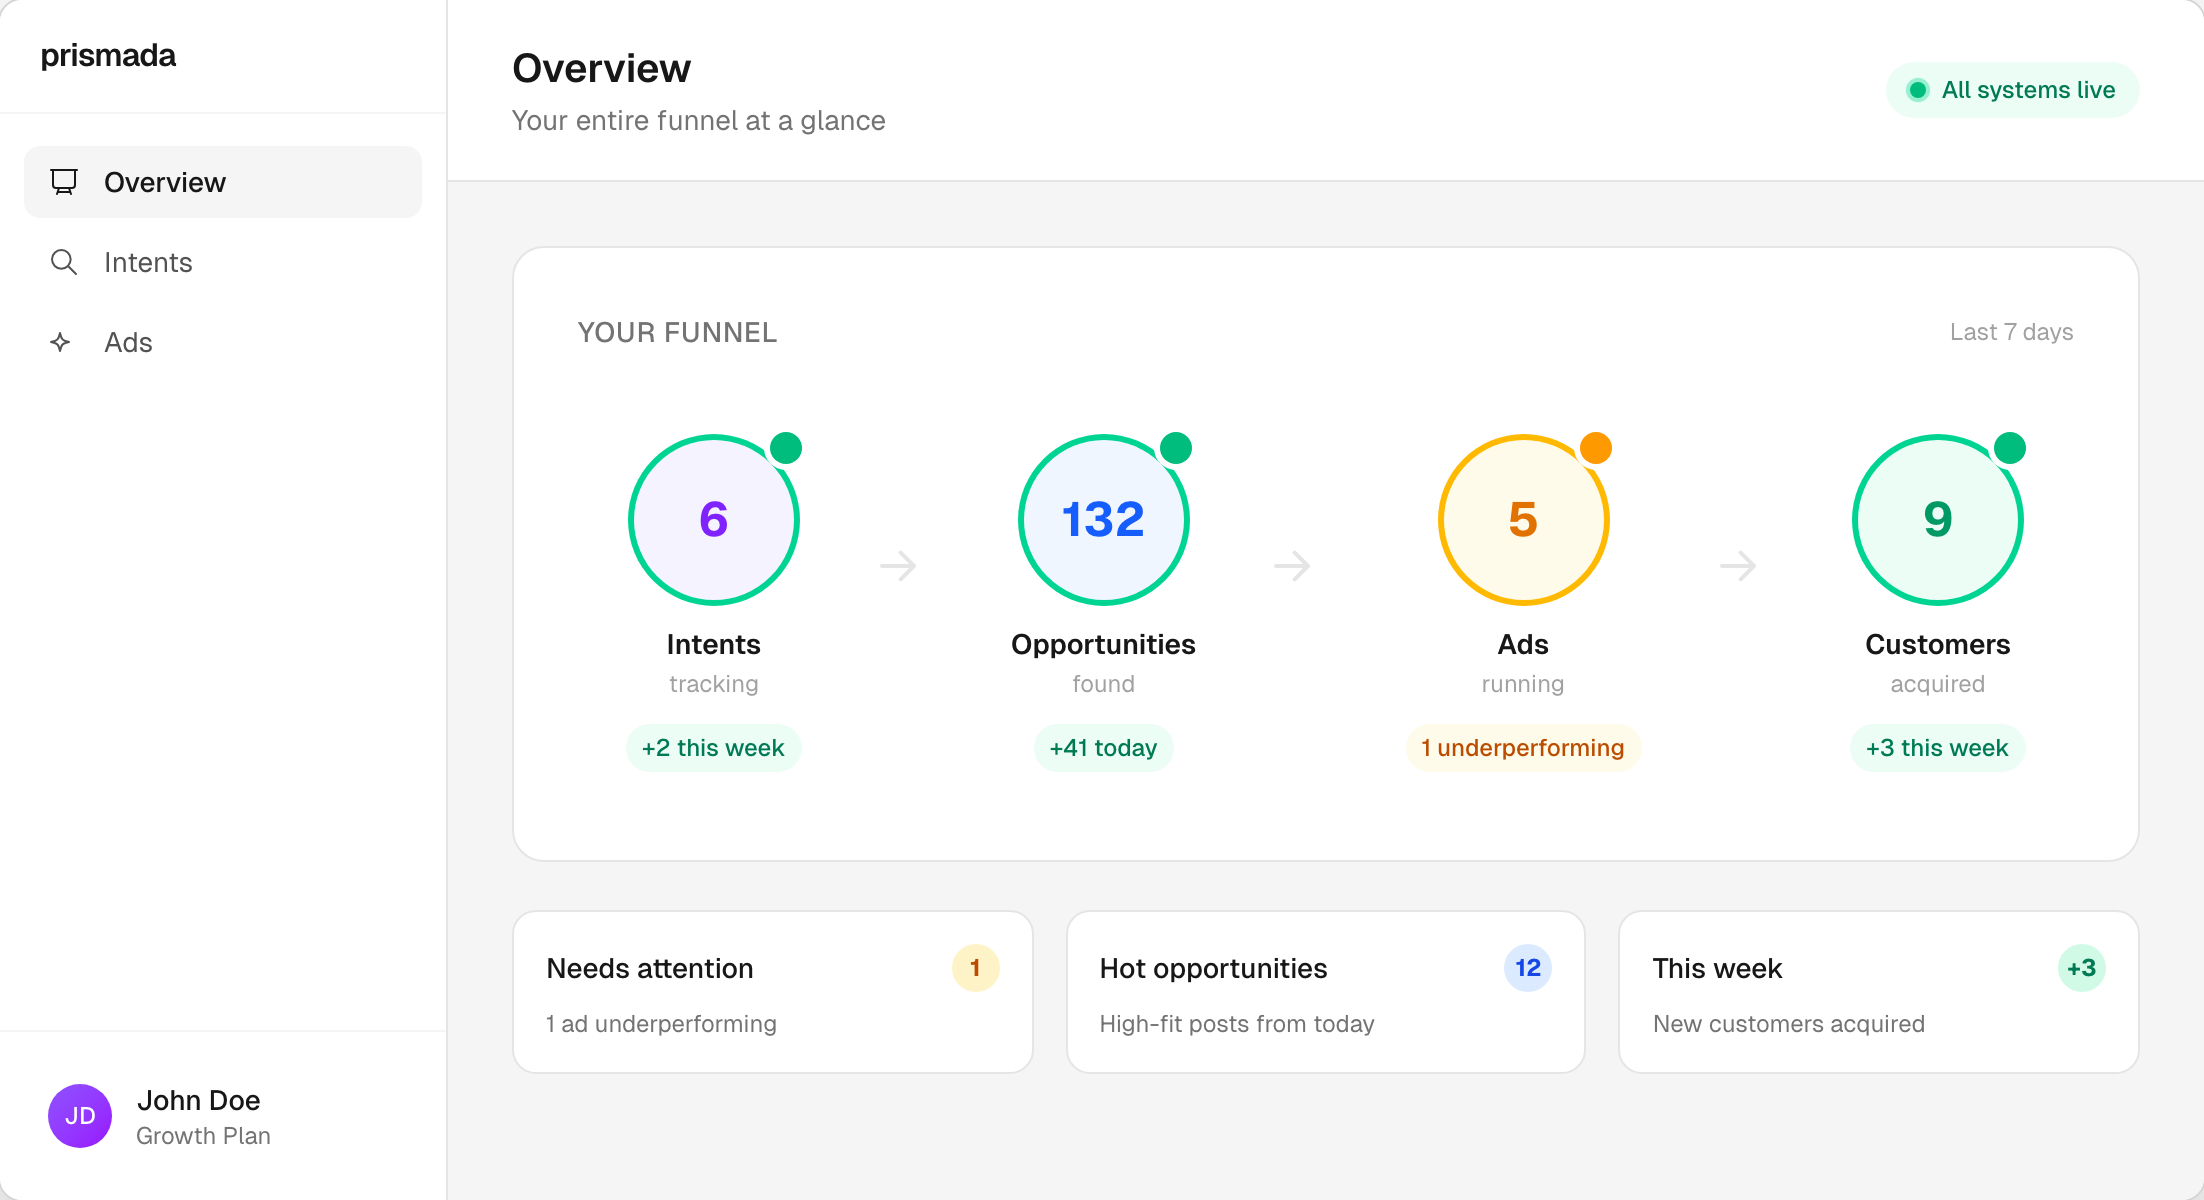The width and height of the screenshot is (2204, 1200).
Task: Click the magnifying glass icon beside Intents
Action: coord(64,262)
